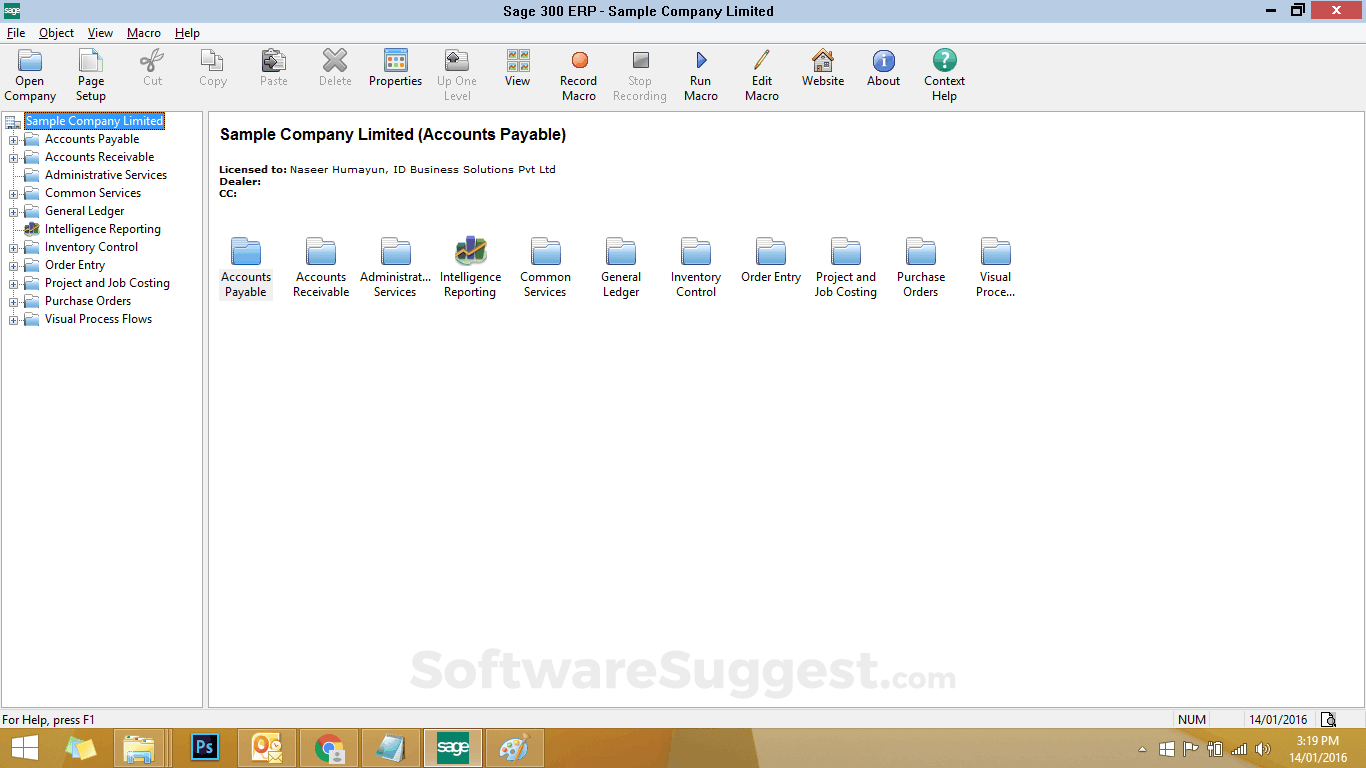Open the View menu in menu bar
The image size is (1366, 768).
(x=100, y=33)
